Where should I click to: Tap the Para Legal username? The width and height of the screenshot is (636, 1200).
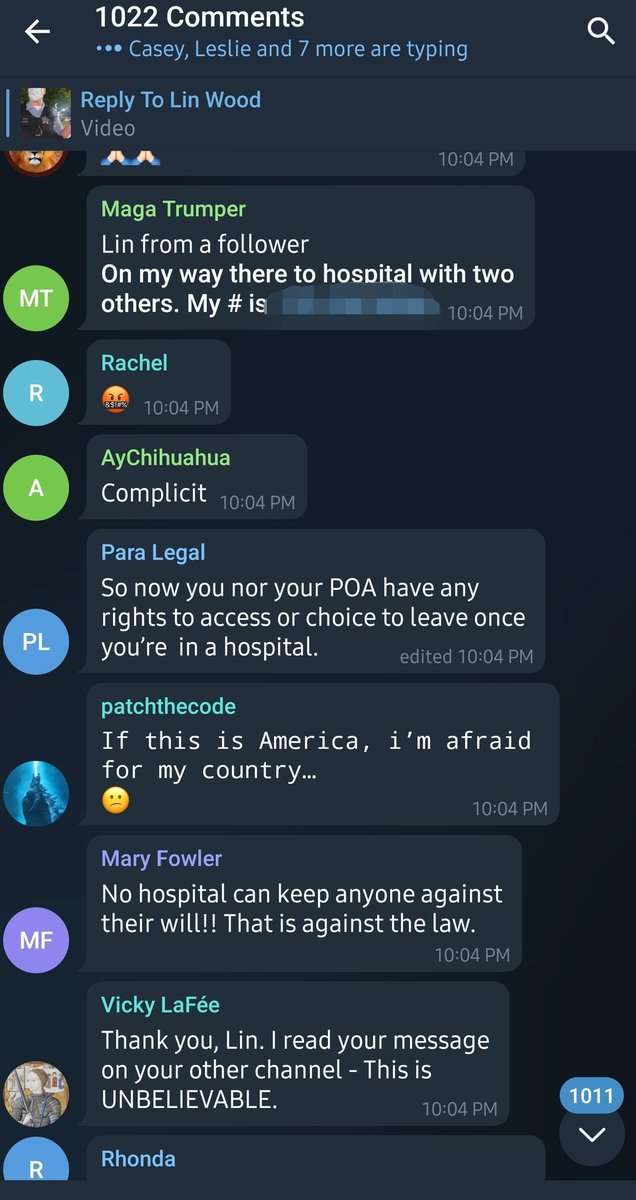coord(153,553)
